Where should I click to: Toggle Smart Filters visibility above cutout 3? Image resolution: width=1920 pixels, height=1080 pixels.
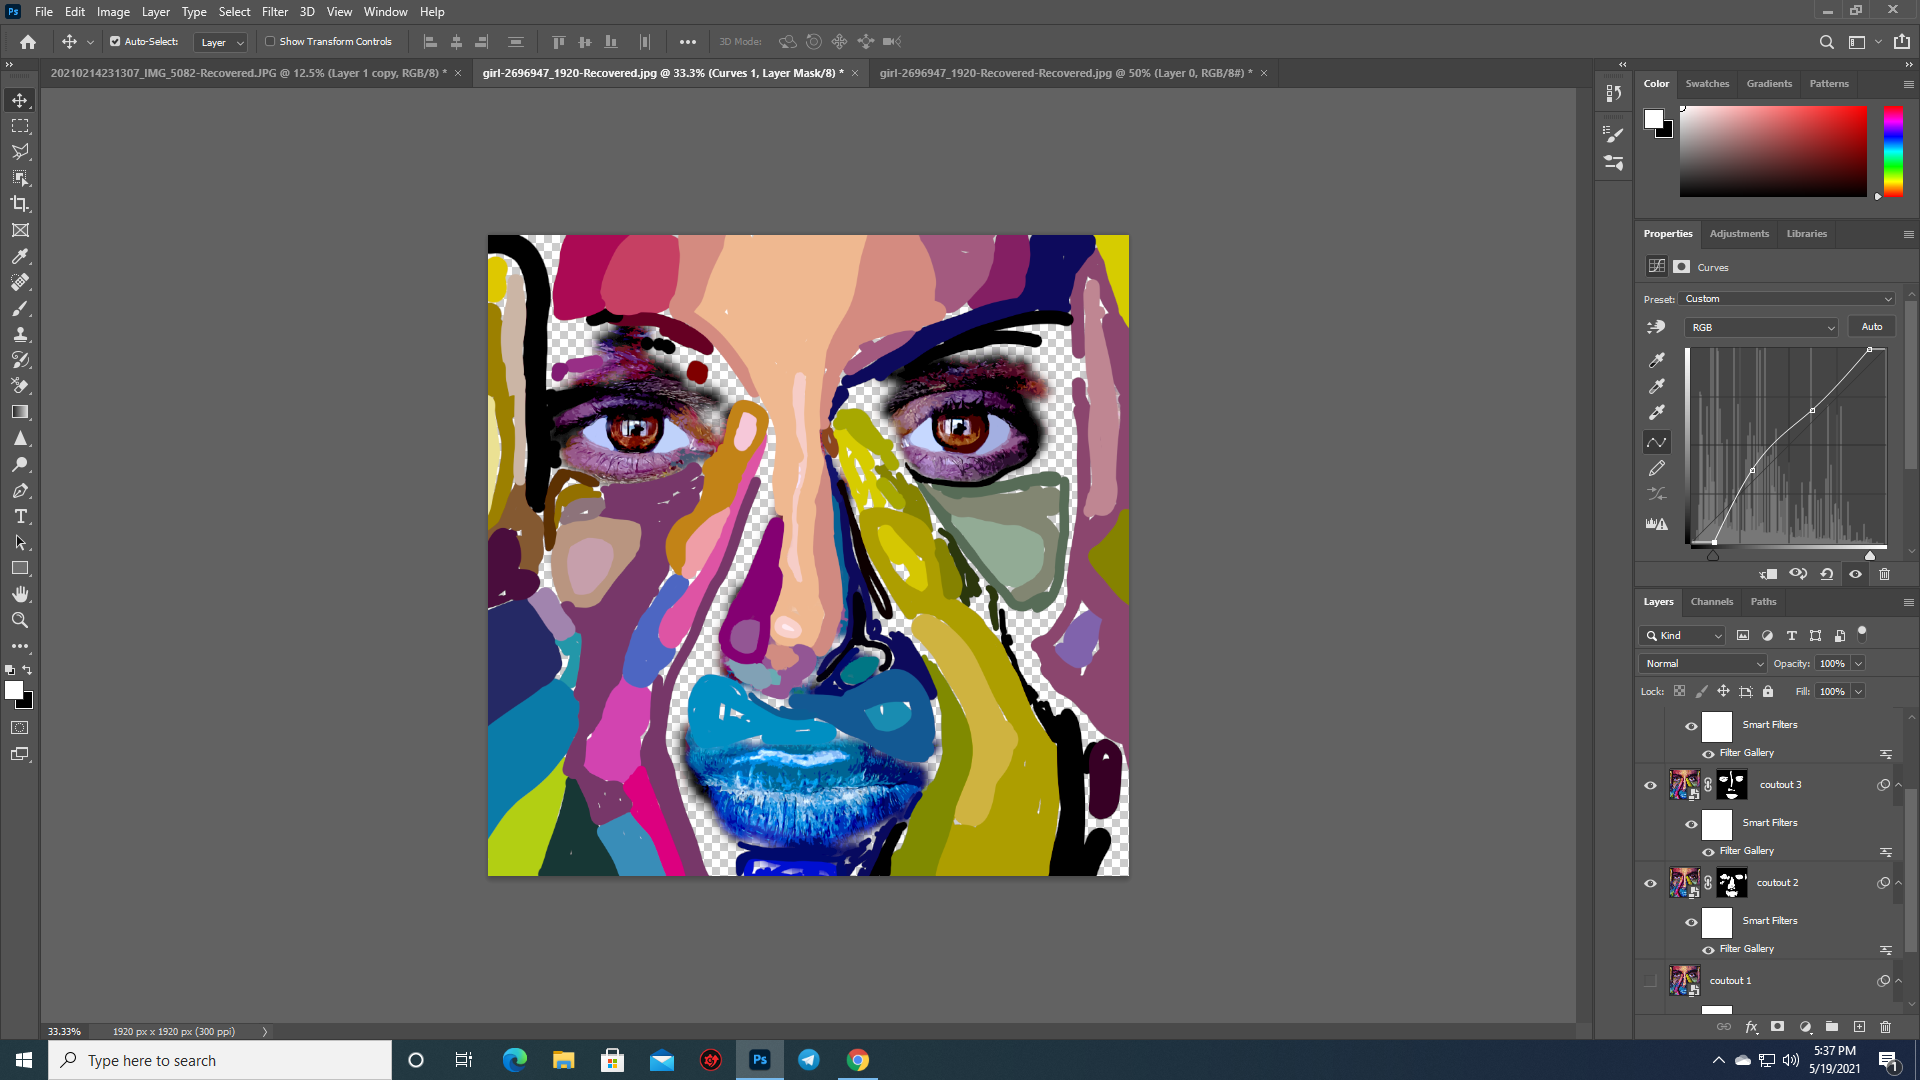click(x=1691, y=727)
